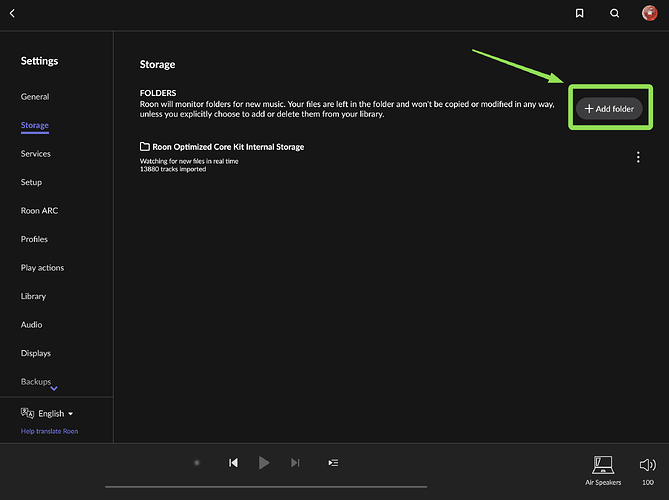
Task: Open the bookmarks icon in header
Action: click(579, 14)
